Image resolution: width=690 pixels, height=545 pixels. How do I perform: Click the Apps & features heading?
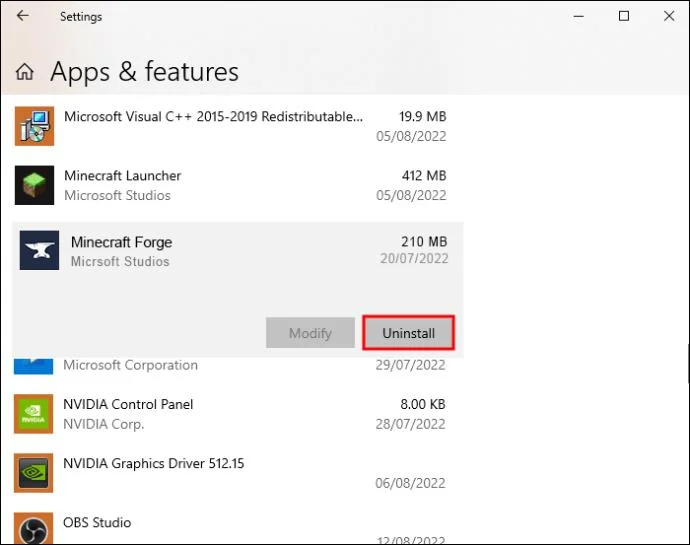click(144, 72)
